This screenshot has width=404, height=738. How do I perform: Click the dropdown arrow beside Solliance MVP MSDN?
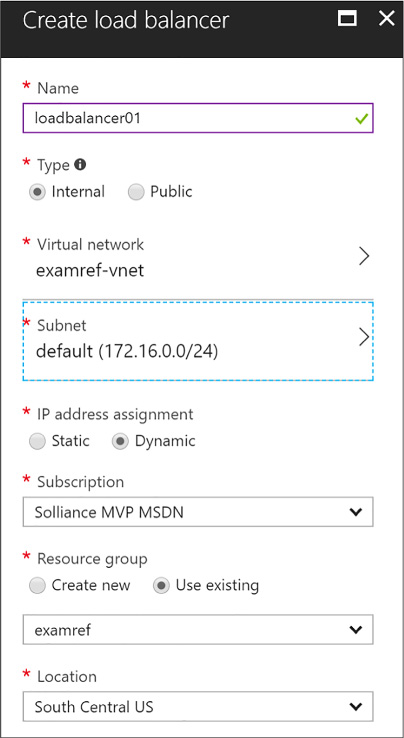point(356,512)
